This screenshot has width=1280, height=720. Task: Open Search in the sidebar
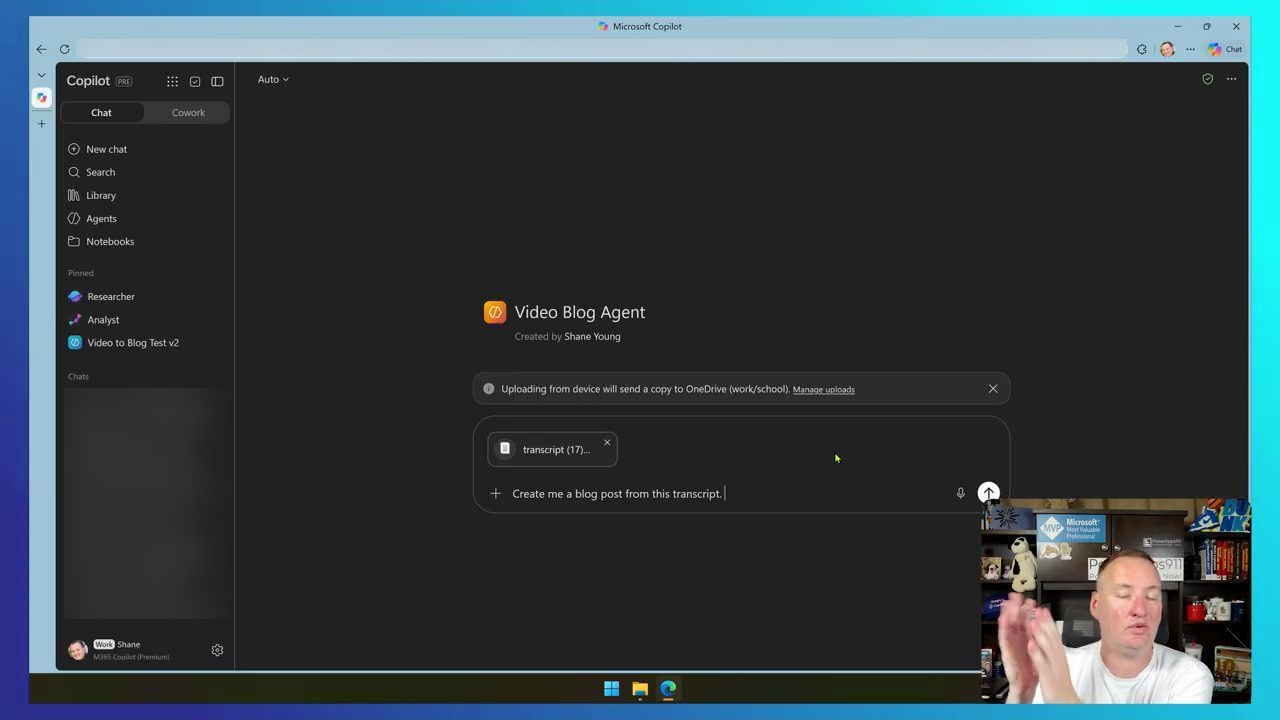coord(91,172)
